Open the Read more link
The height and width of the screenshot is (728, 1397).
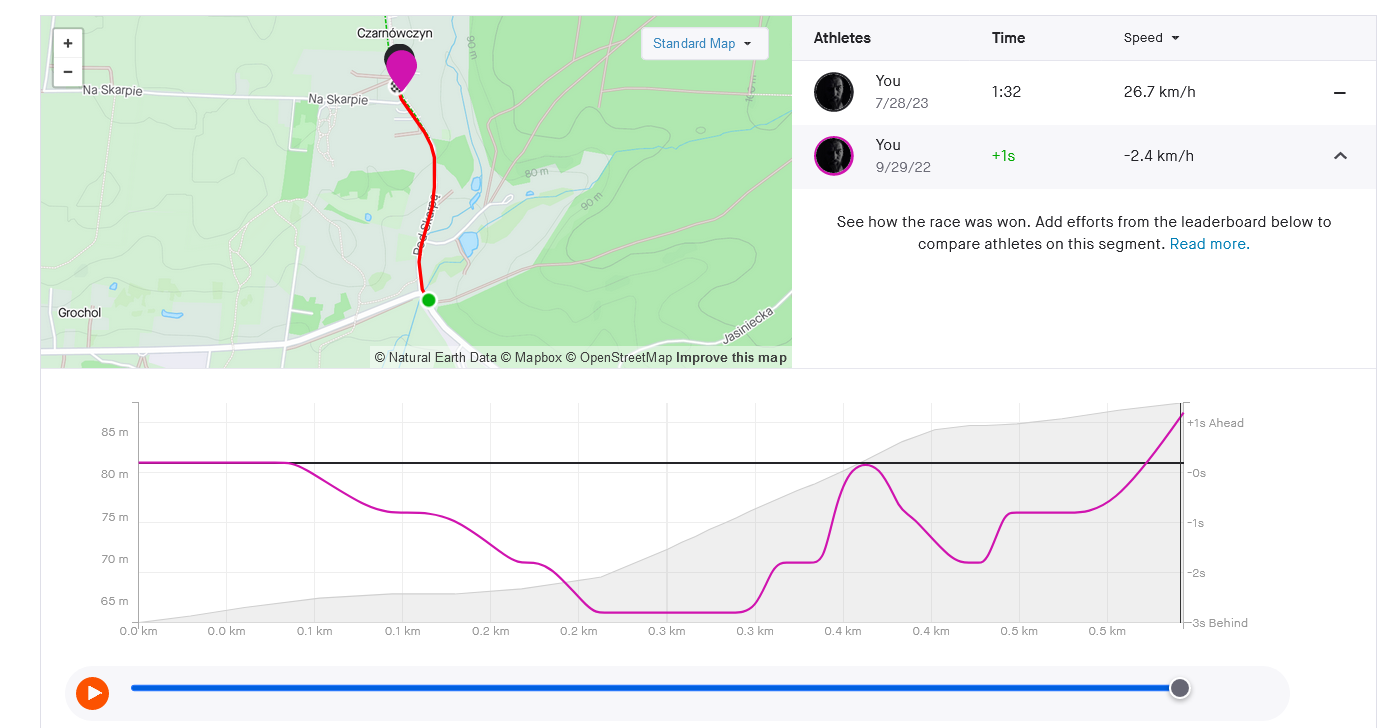tap(1209, 244)
